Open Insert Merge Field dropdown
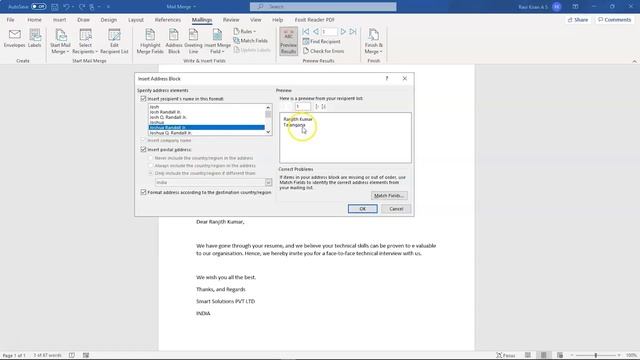The image size is (640, 360). [x=217, y=42]
